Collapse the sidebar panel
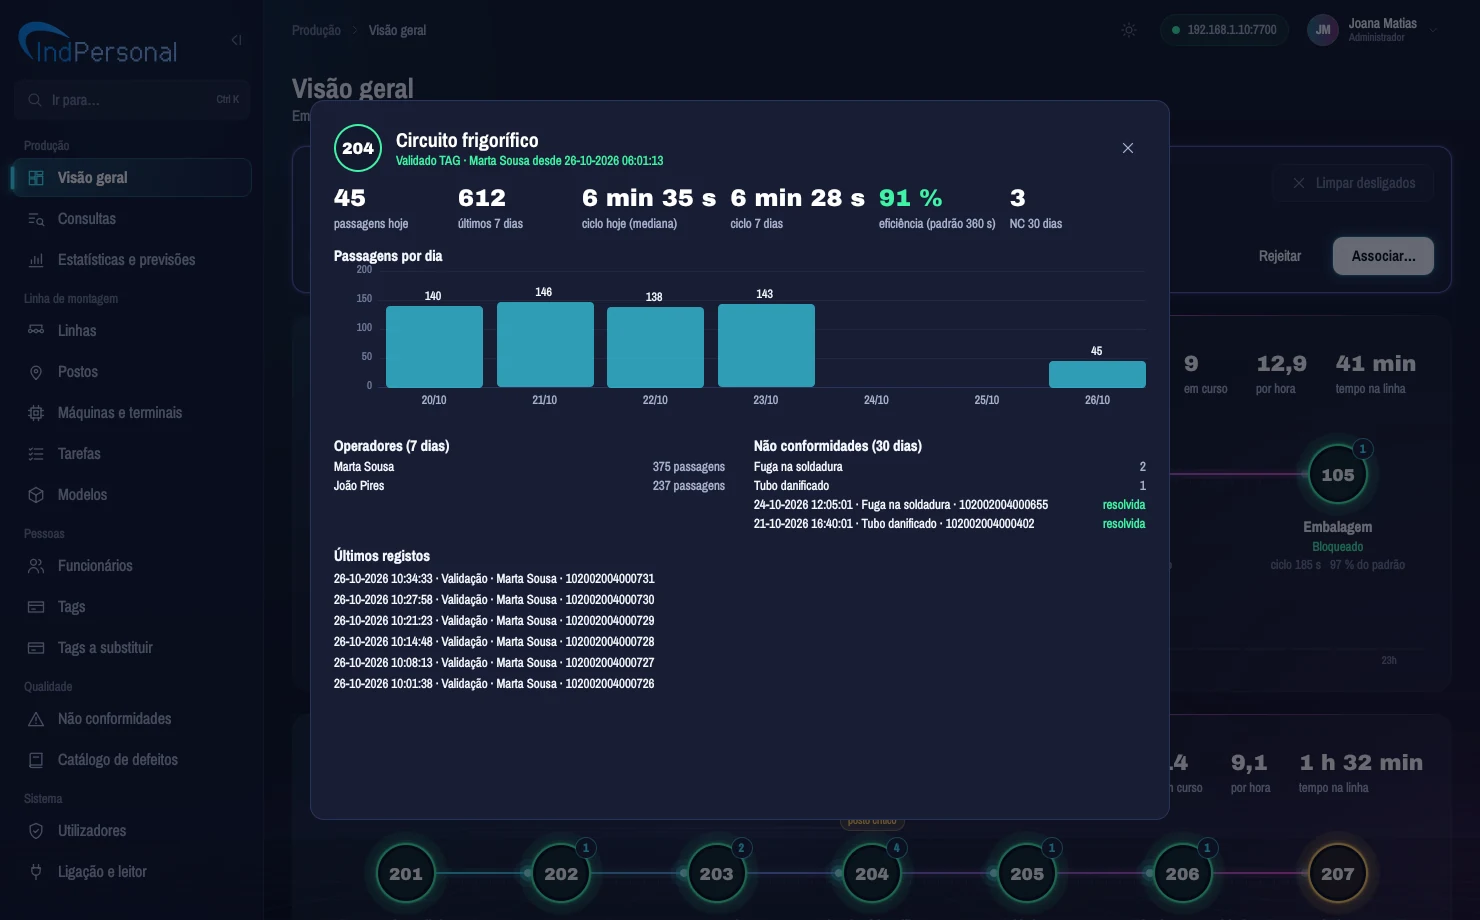 coord(237,40)
